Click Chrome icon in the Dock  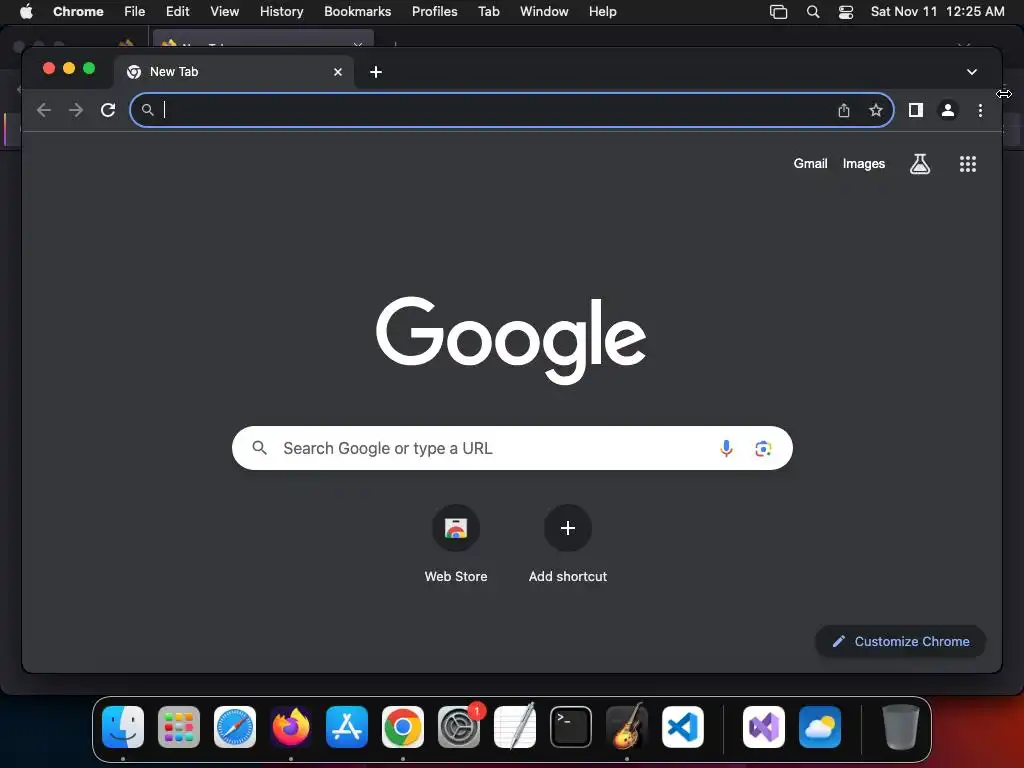tap(403, 727)
